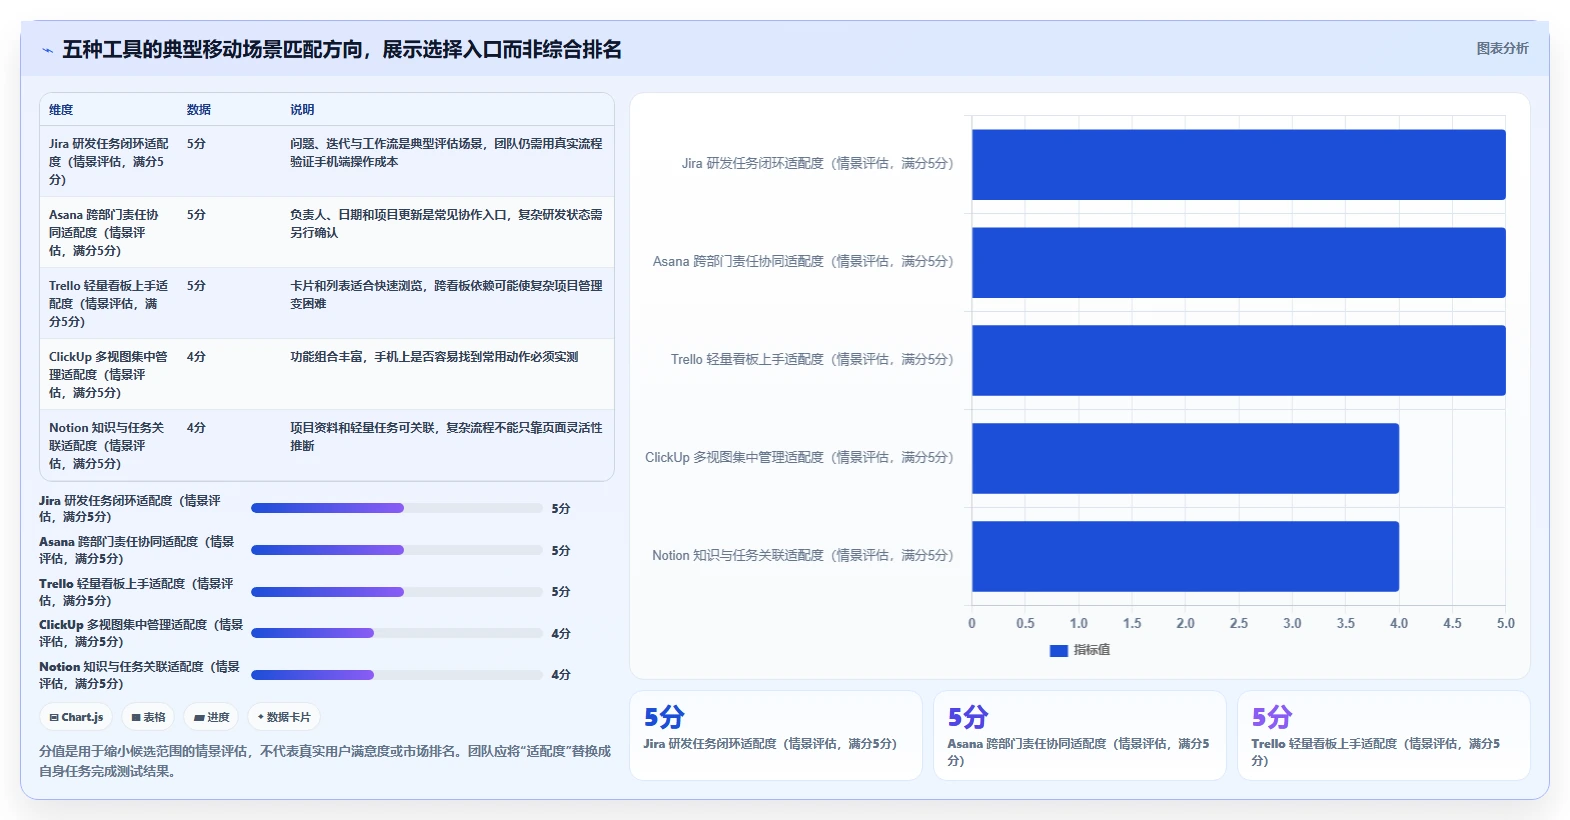Toggle the 指标值 legend swatch in the chart

(x=1058, y=650)
